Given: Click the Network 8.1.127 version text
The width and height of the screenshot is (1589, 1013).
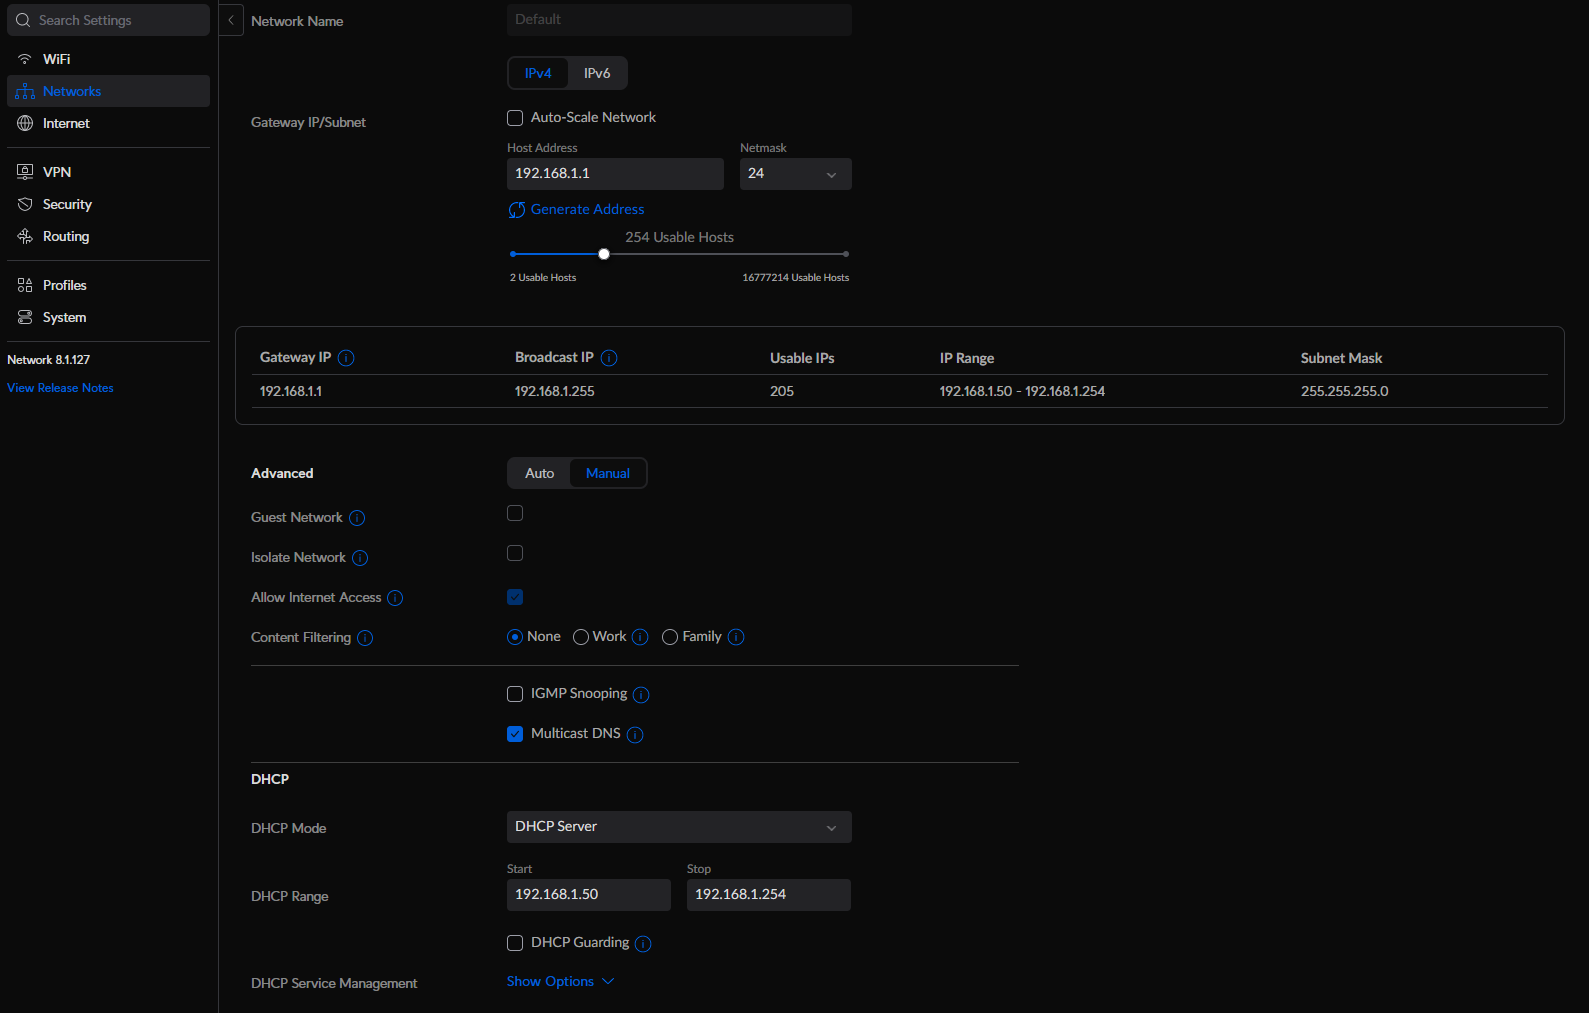Looking at the screenshot, I should 48,360.
